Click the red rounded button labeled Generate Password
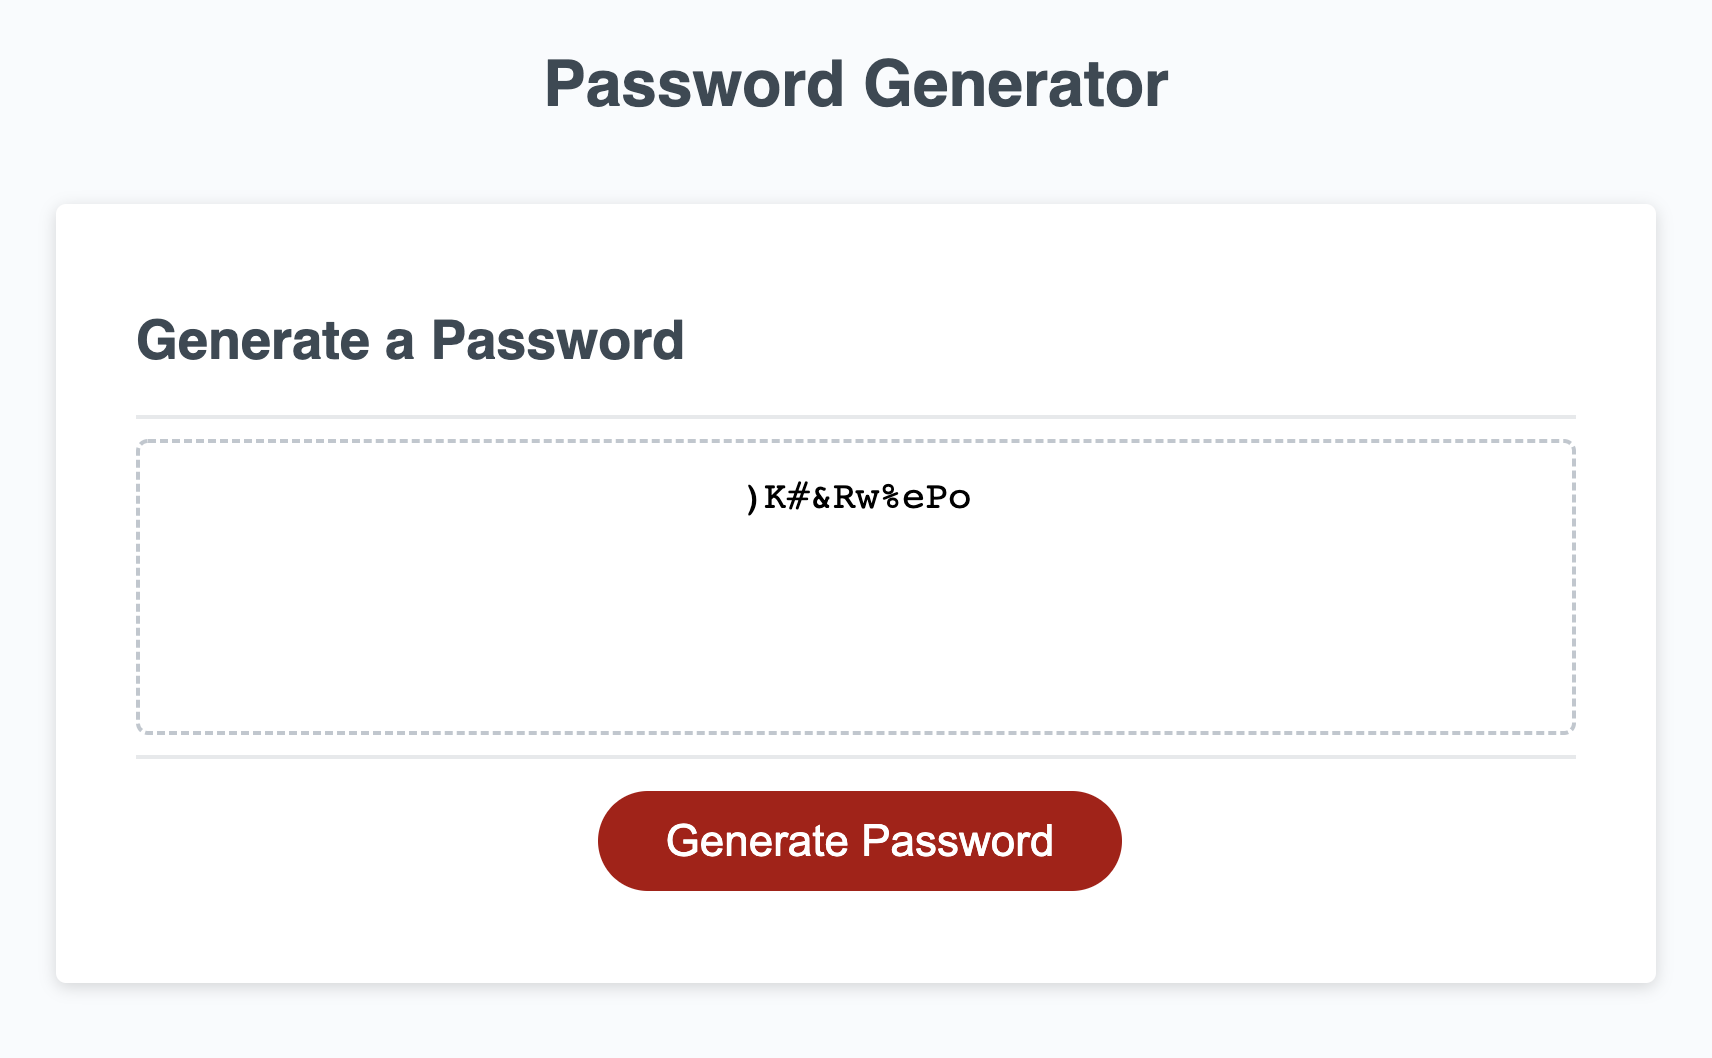Viewport: 1712px width, 1058px height. 859,840
